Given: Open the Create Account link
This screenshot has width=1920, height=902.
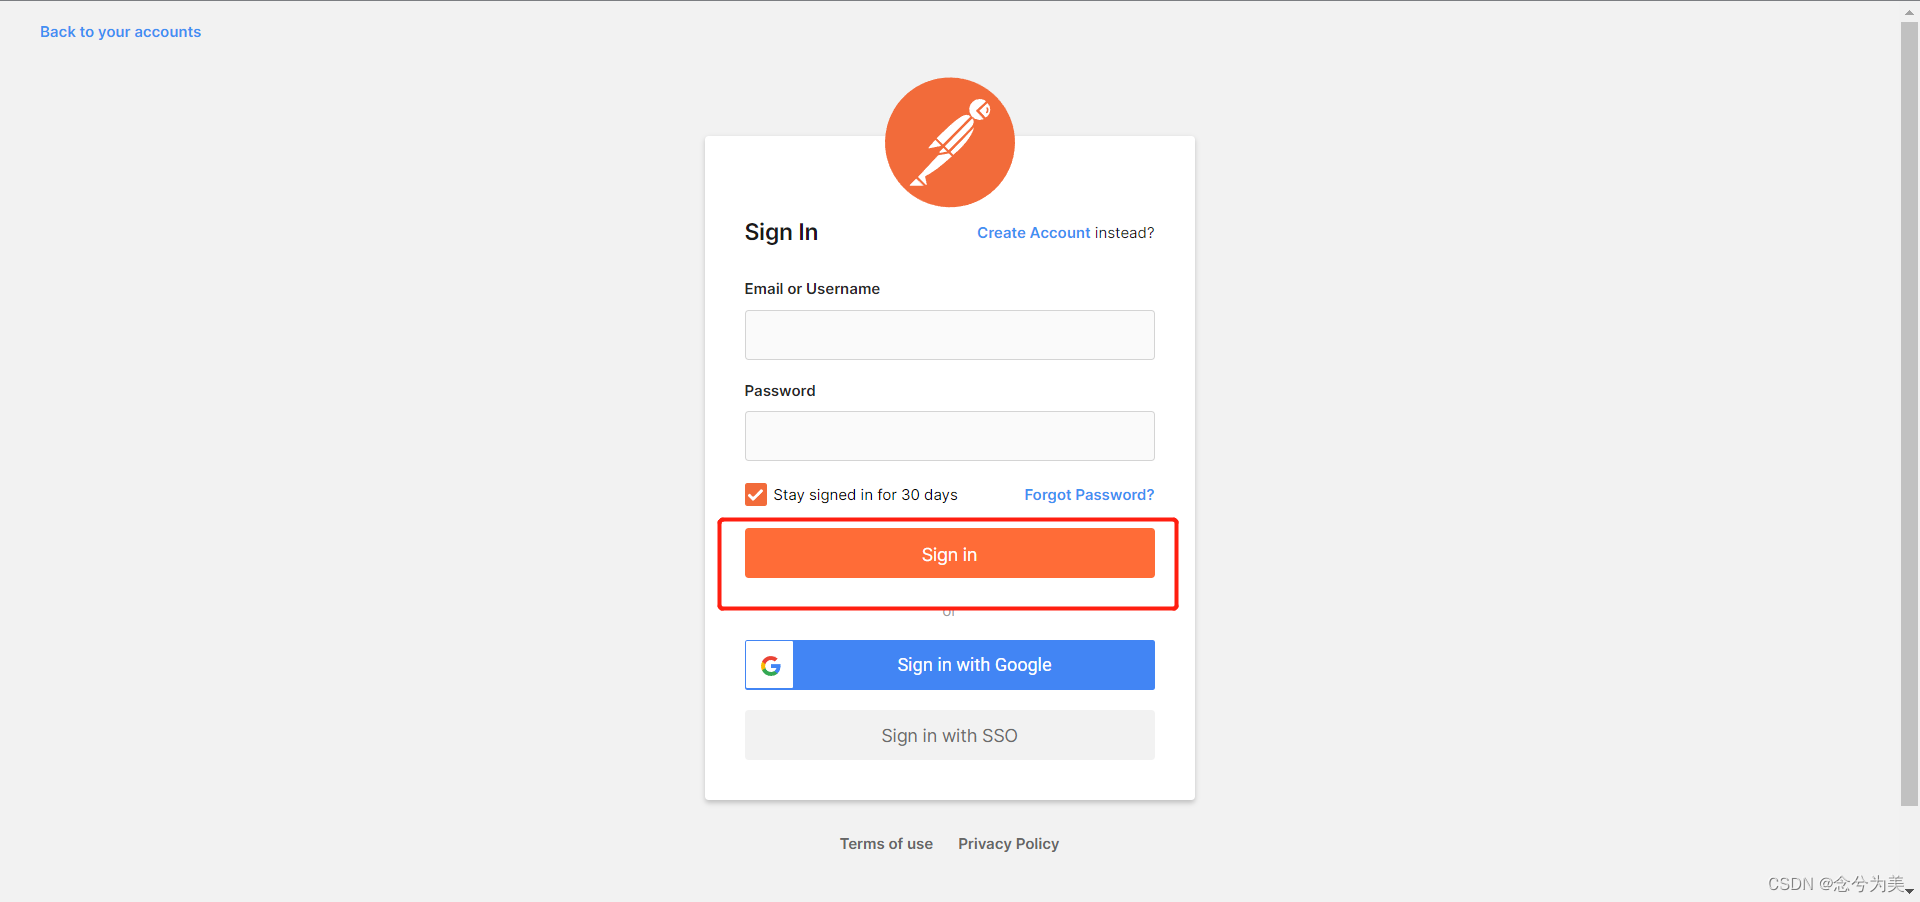Looking at the screenshot, I should click(x=1033, y=233).
